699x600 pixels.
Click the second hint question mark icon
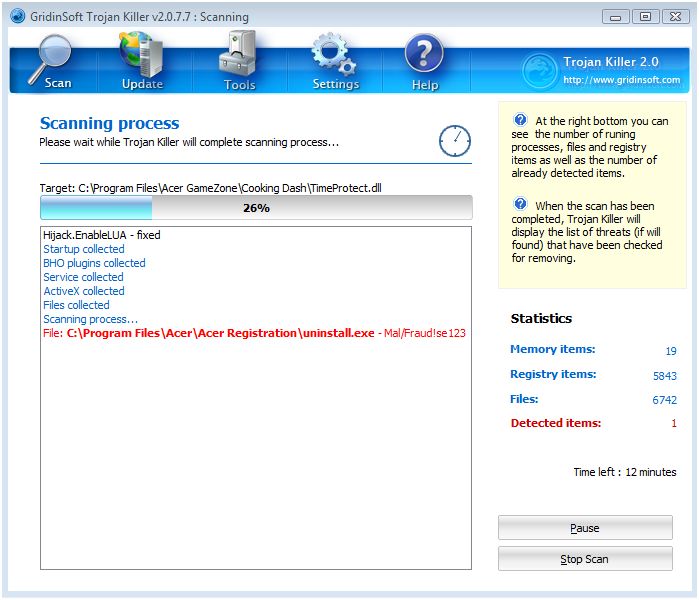click(520, 204)
